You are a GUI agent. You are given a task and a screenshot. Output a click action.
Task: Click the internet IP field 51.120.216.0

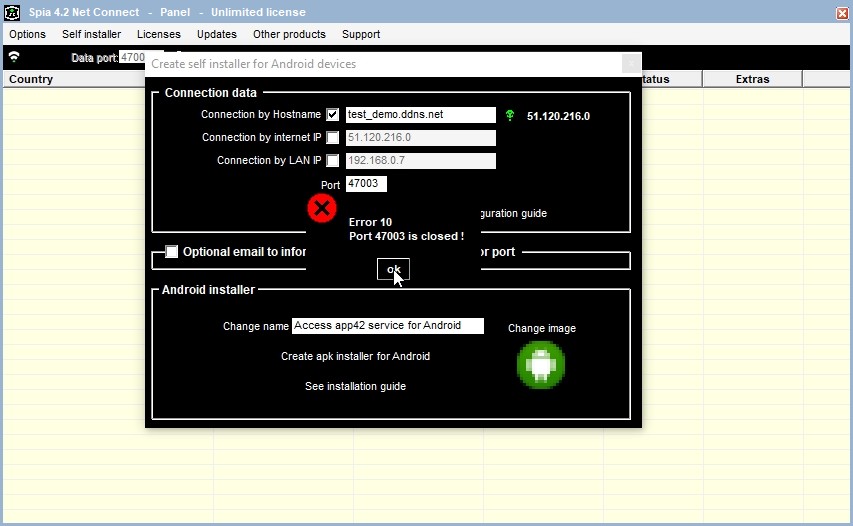pyautogui.click(x=421, y=138)
